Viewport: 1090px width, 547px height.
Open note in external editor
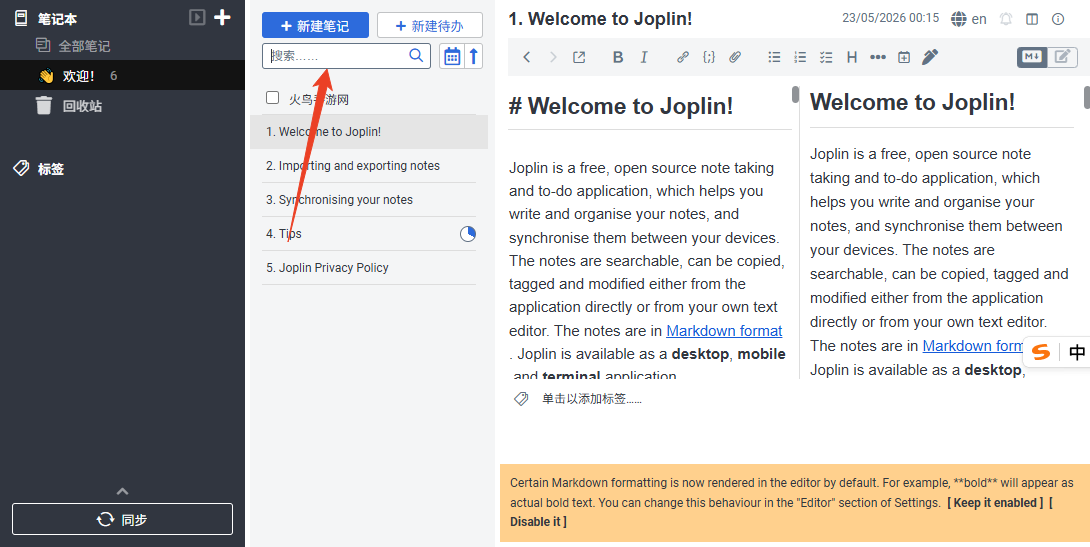coord(579,58)
